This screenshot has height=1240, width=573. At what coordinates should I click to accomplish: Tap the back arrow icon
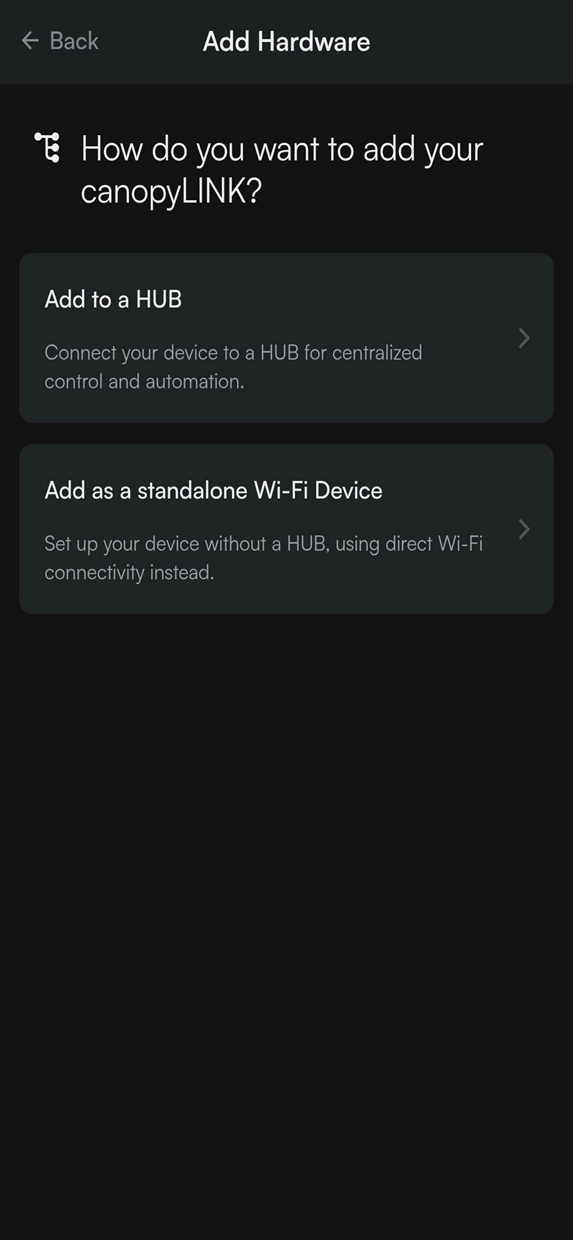pyautogui.click(x=30, y=41)
